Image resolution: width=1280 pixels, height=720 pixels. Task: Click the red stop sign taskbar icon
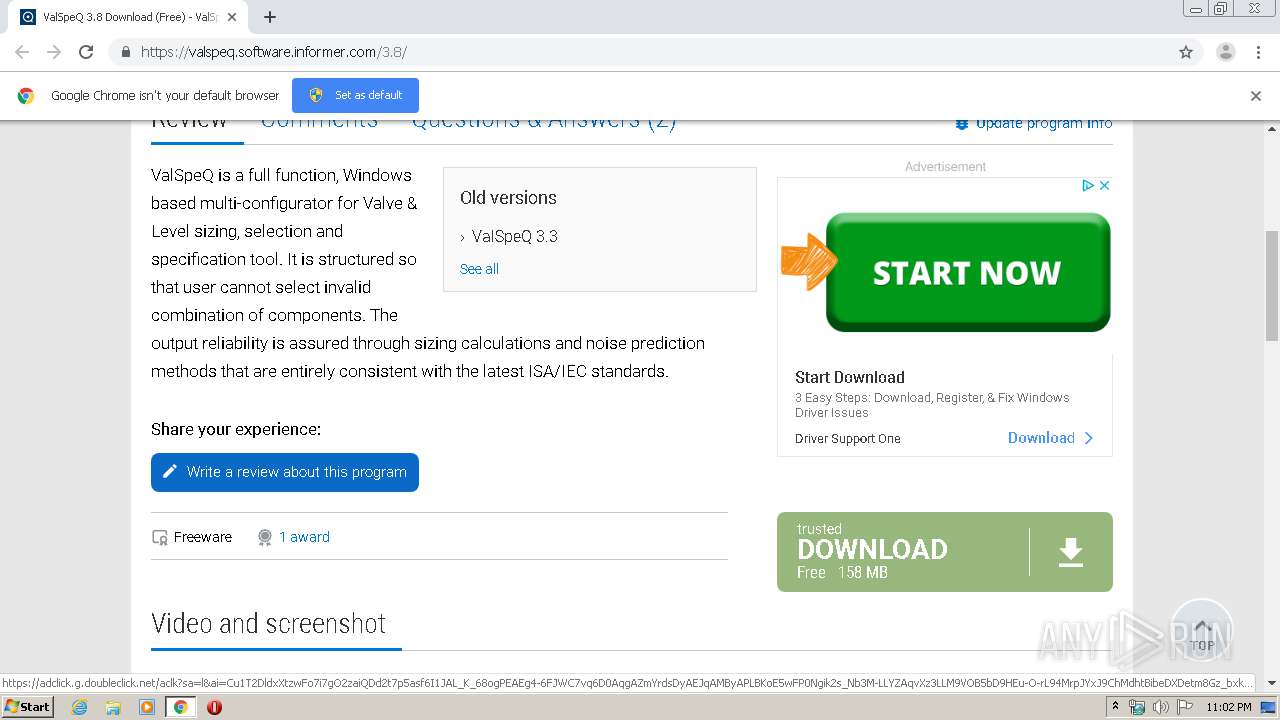[214, 707]
